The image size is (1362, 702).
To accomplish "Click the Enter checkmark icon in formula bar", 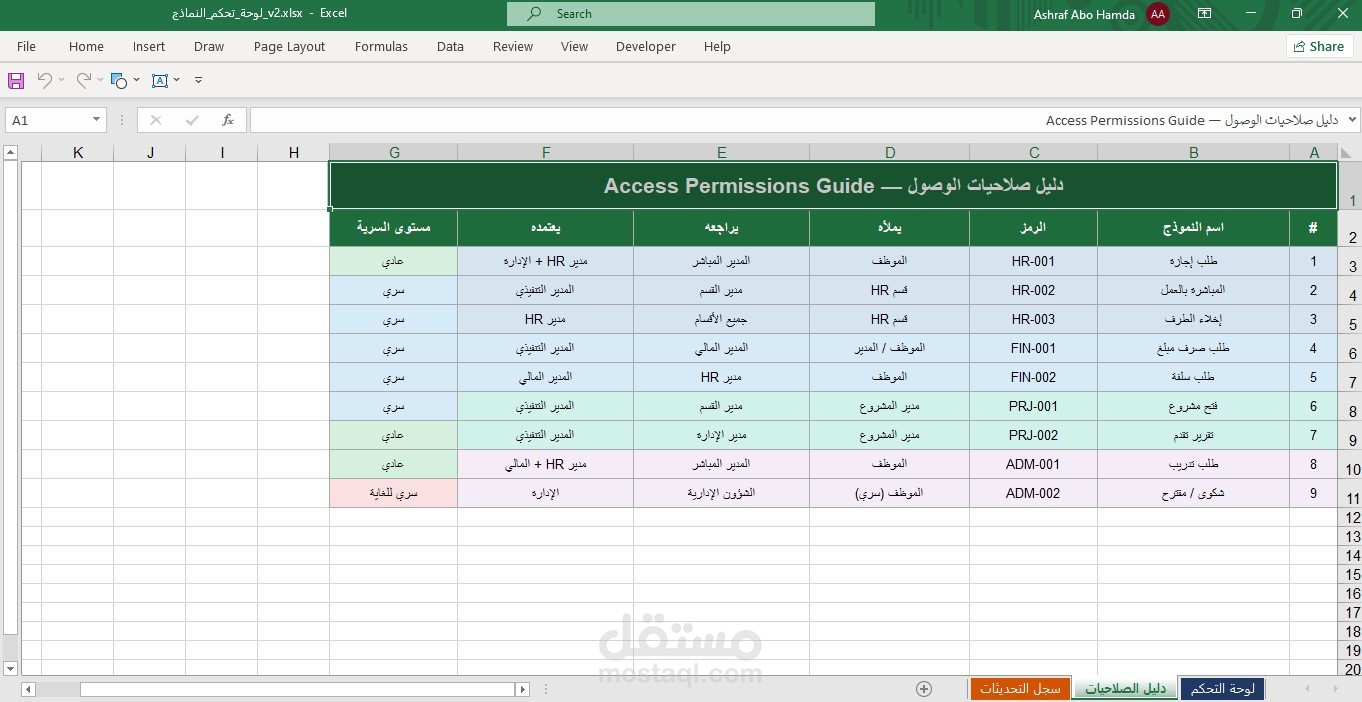I will point(192,120).
